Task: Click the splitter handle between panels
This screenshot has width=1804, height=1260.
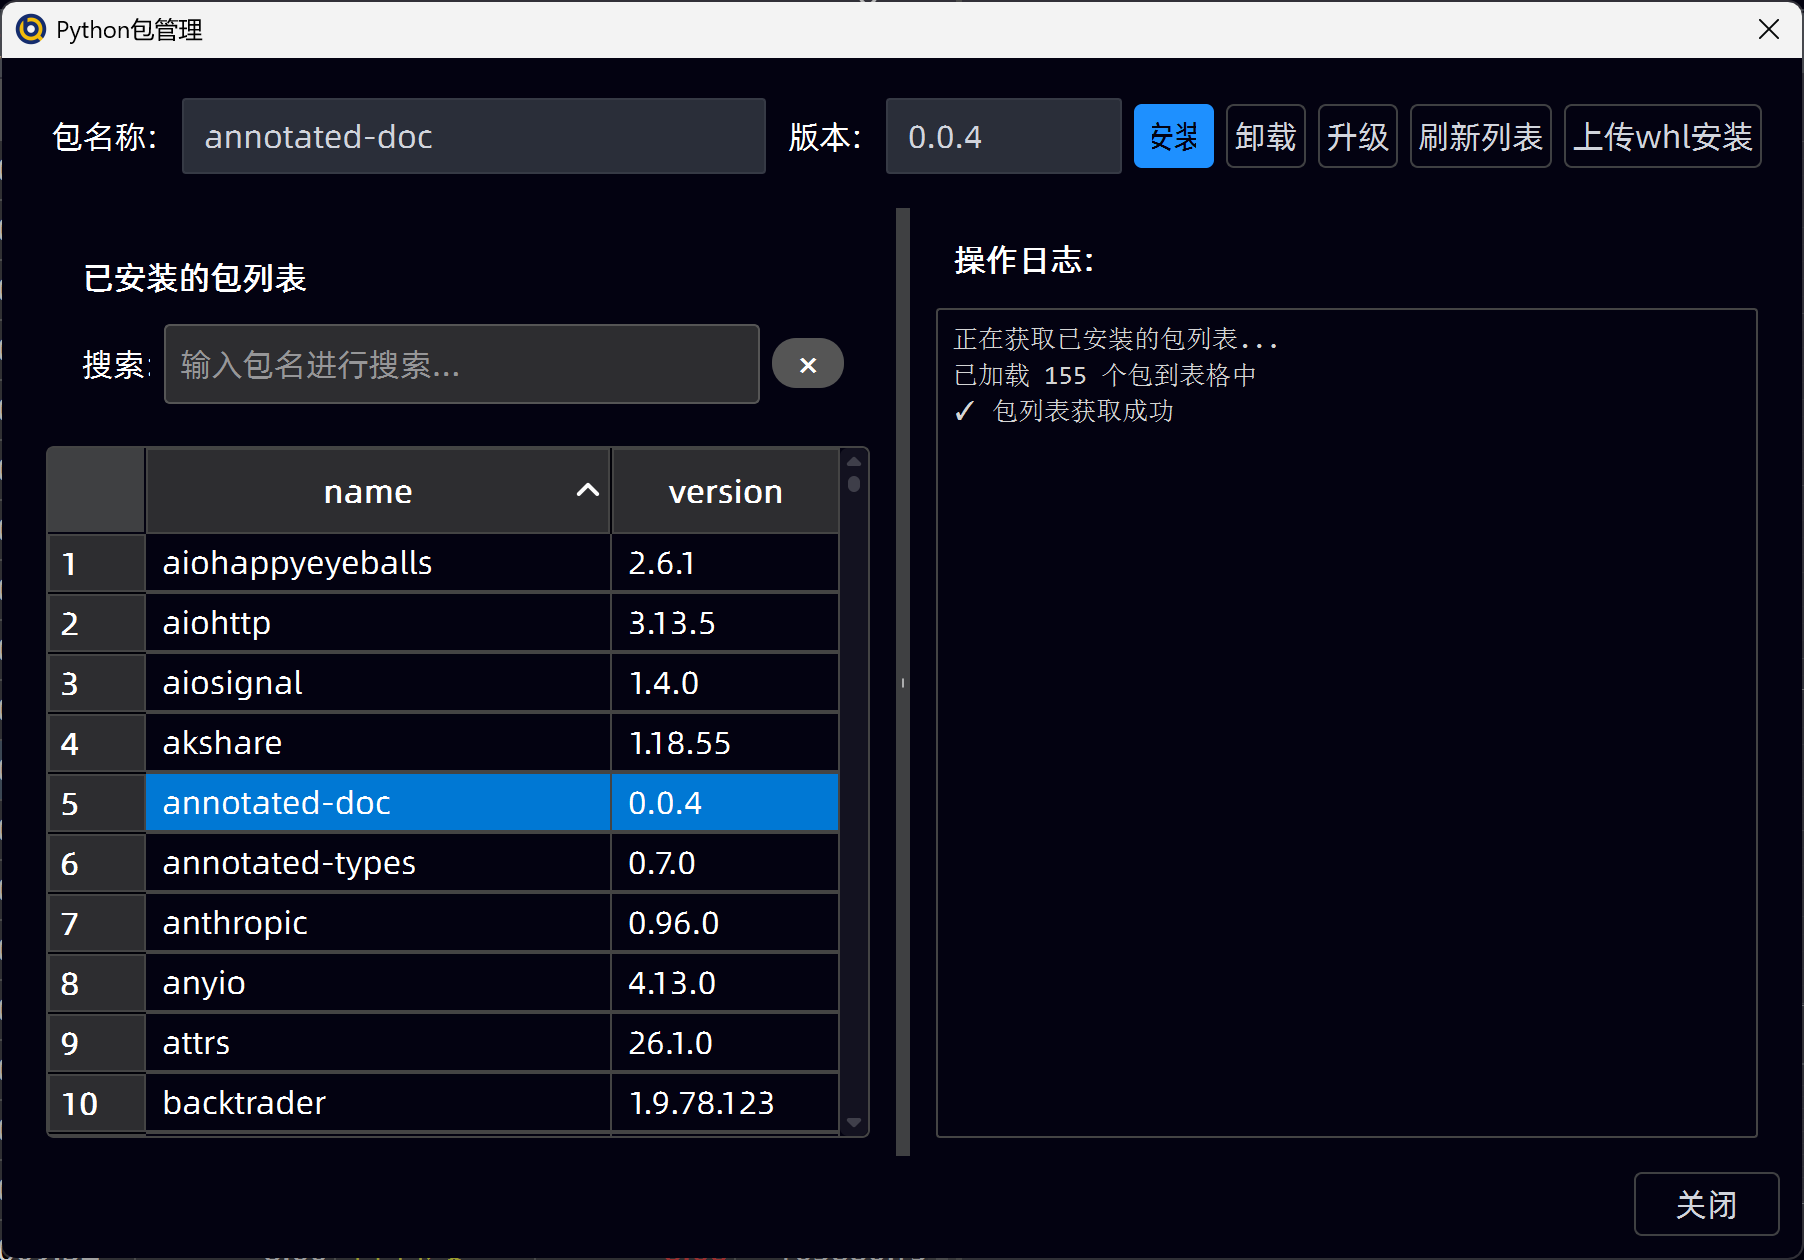Action: 903,683
